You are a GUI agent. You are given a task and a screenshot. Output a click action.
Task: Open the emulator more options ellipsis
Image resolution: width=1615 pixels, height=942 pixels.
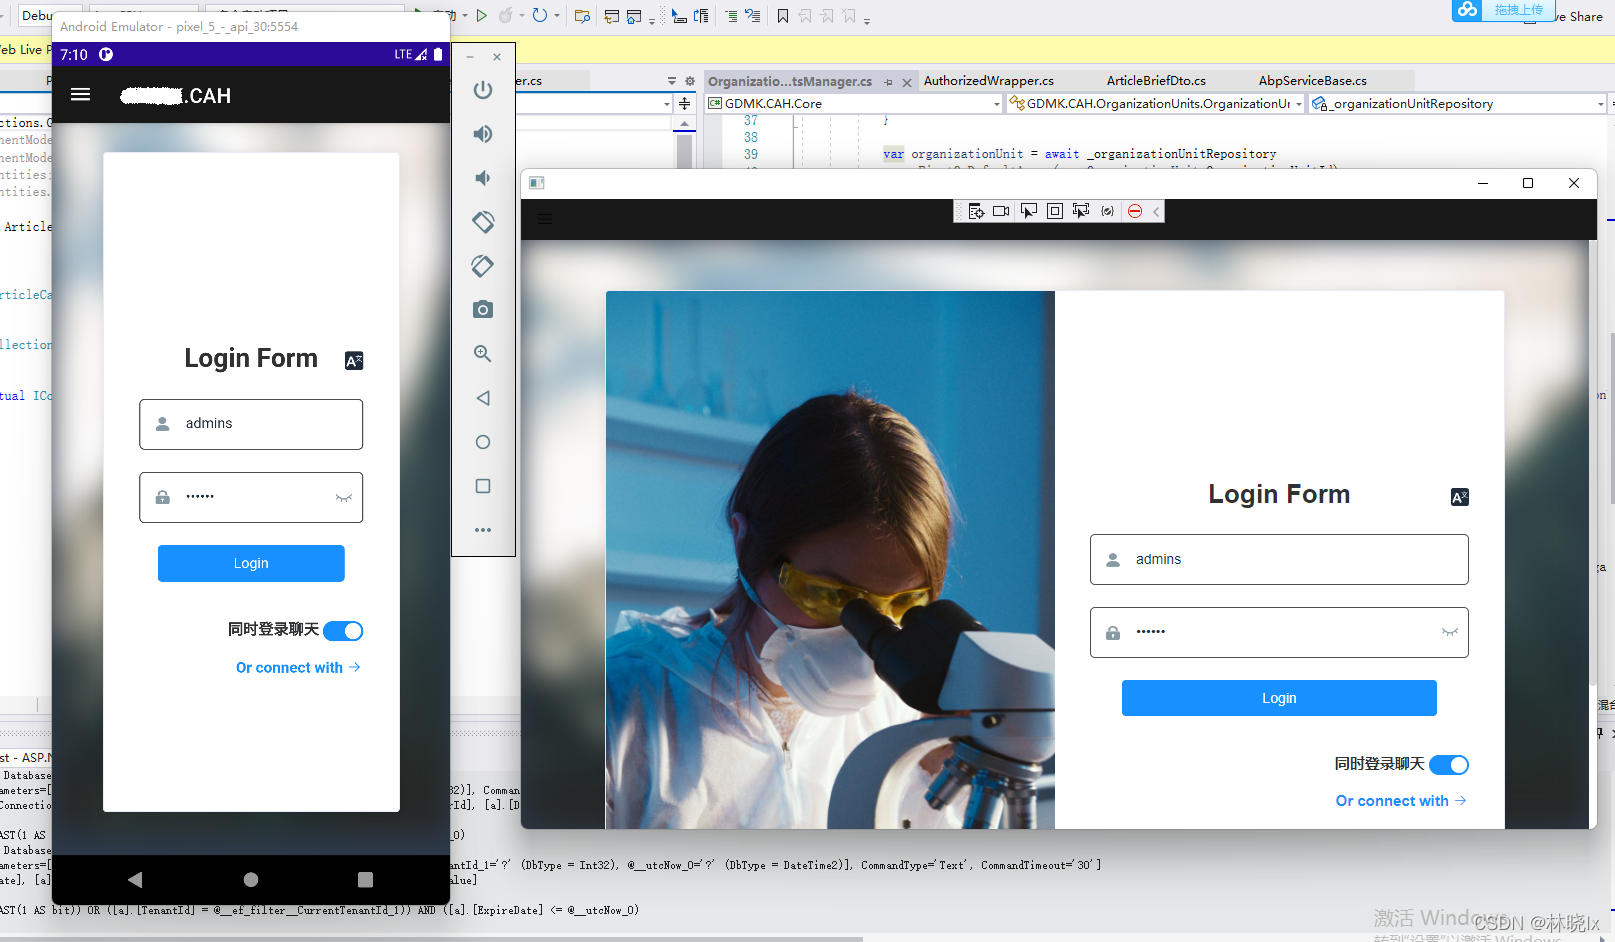coord(483,530)
